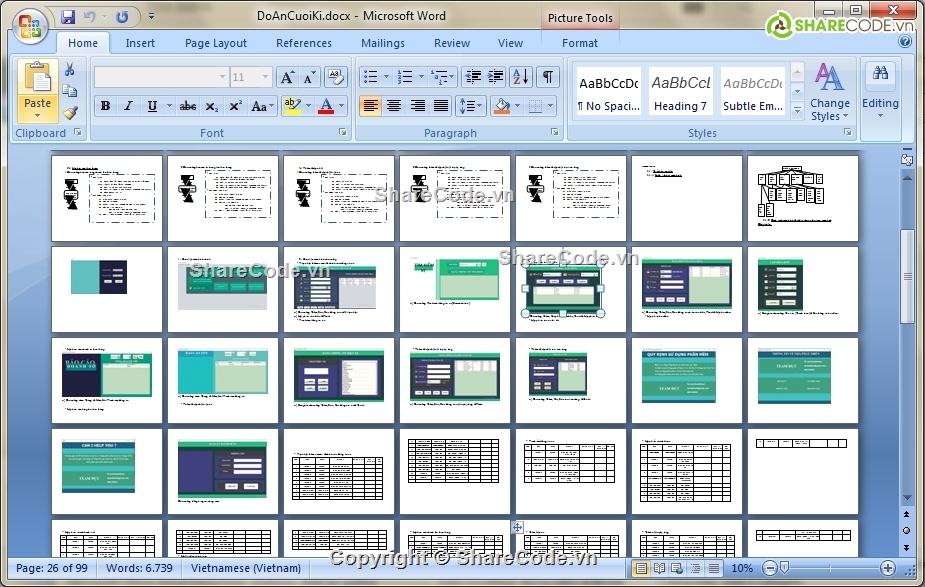Expand the Paste options arrow
This screenshot has height=587, width=925.
37,115
